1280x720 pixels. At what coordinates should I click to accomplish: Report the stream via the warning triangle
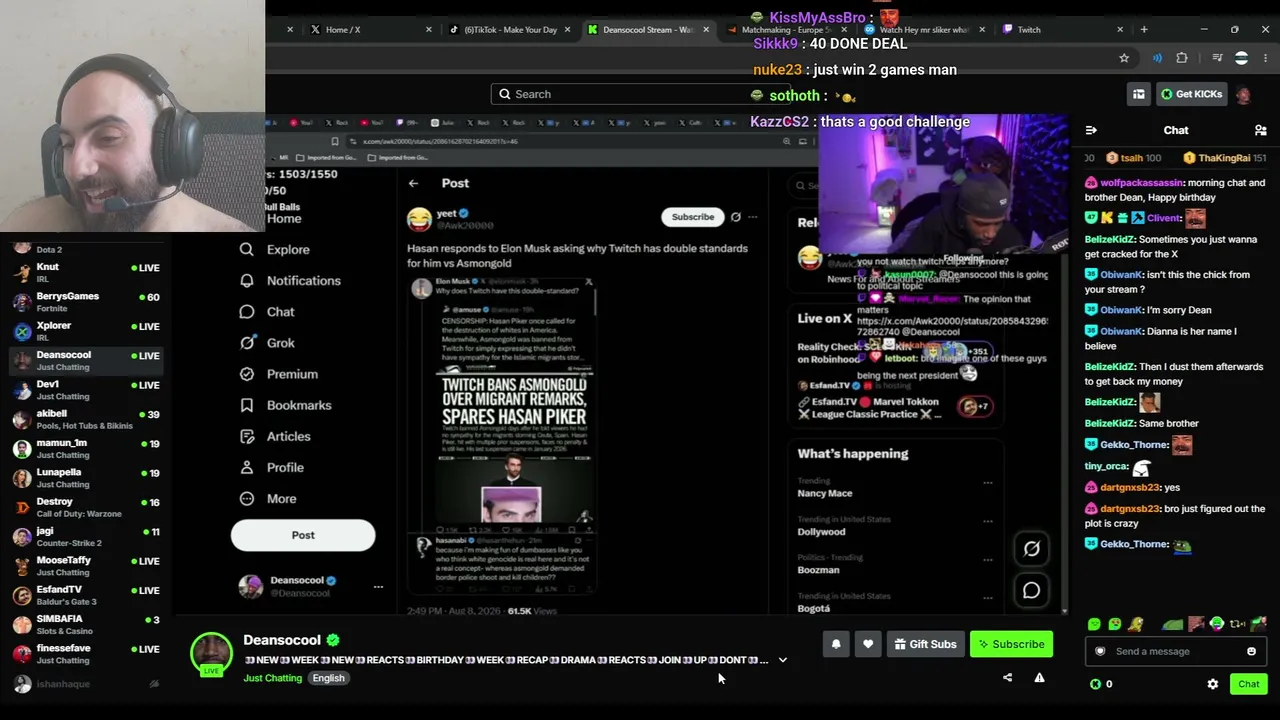pos(1039,678)
